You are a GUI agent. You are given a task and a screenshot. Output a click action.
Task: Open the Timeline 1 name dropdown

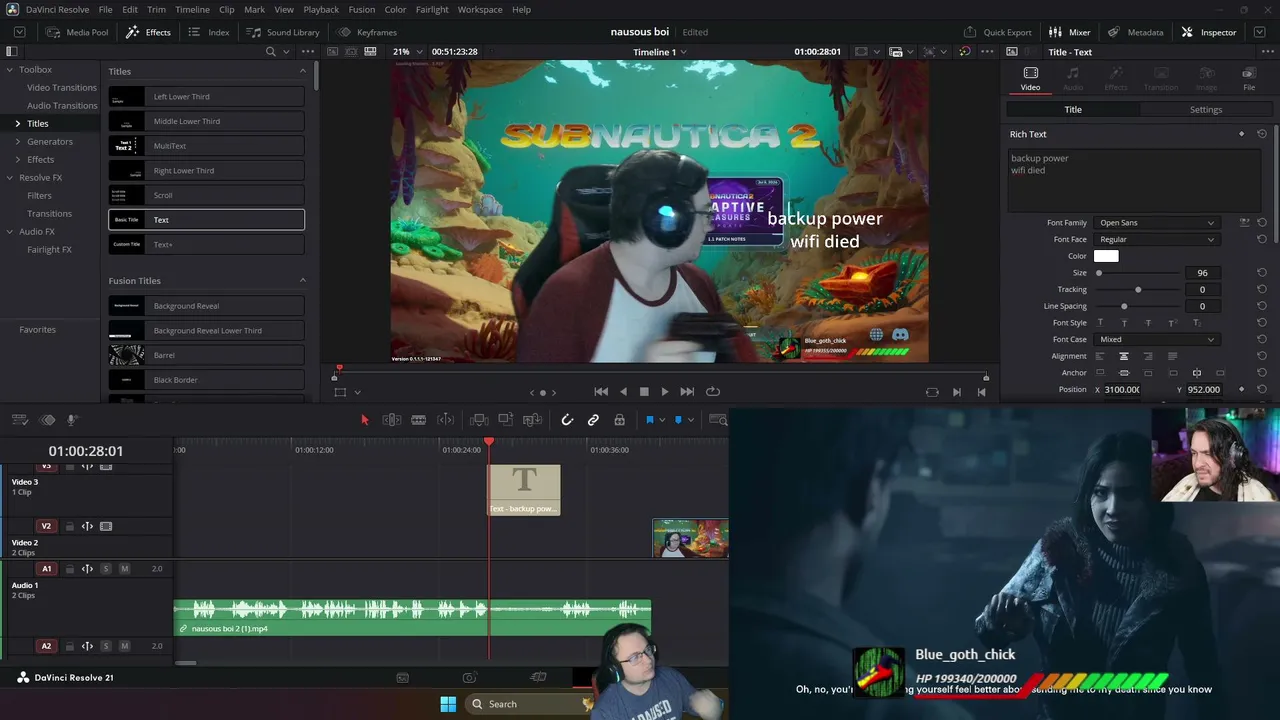[661, 52]
